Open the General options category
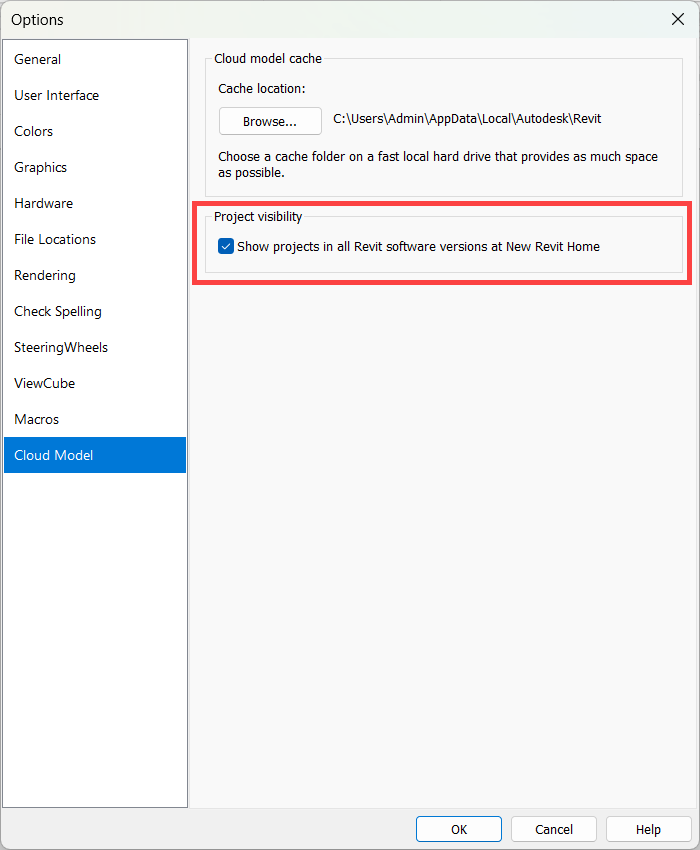The image size is (700, 850). 95,59
